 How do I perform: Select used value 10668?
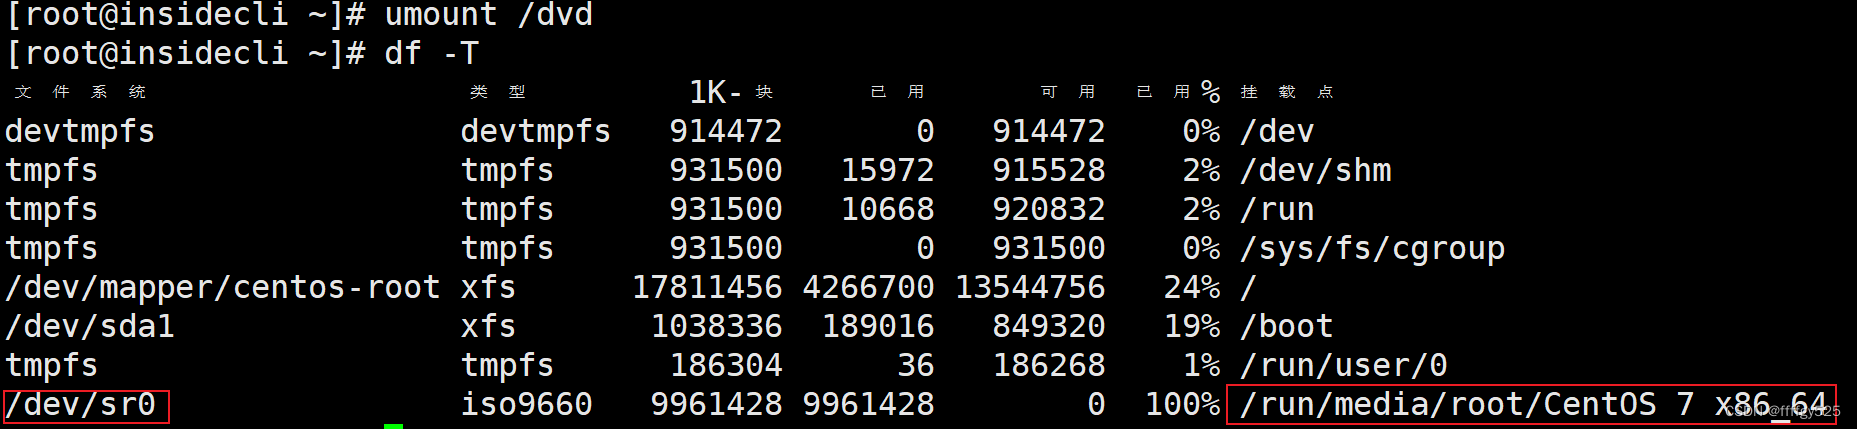[x=888, y=209]
